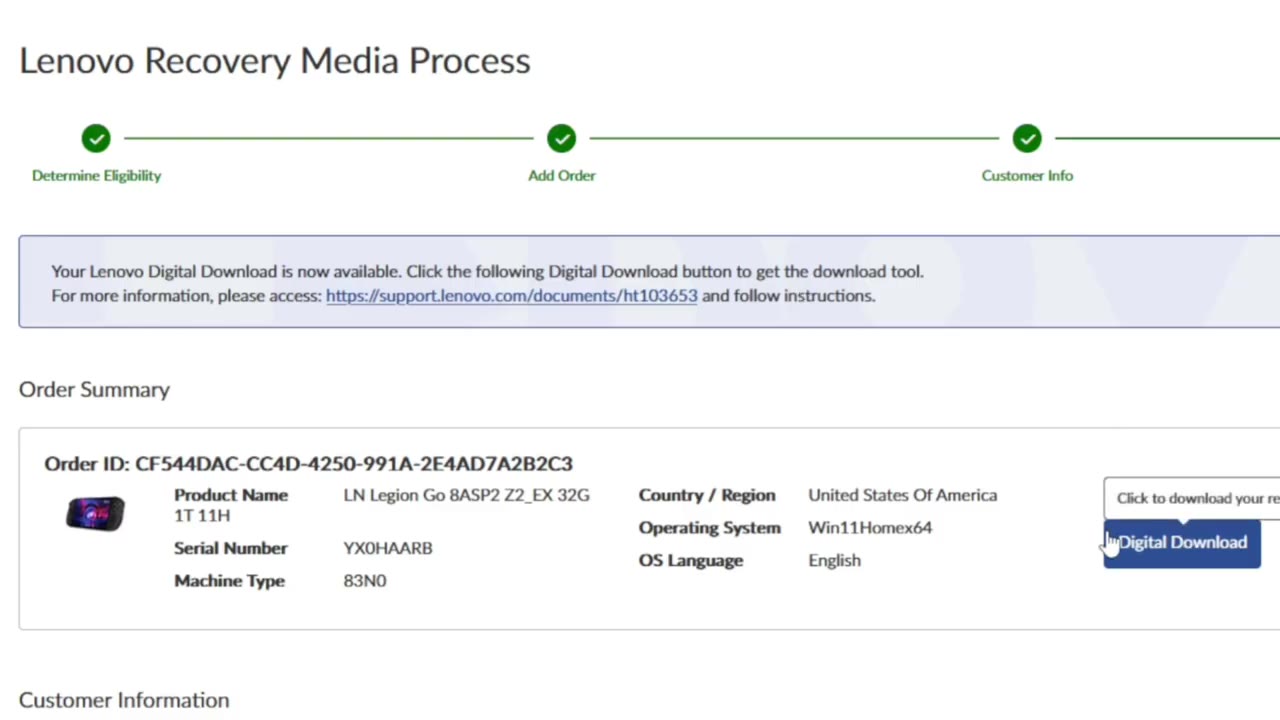Click the blue Digital Download button
The image size is (1280, 720).
[x=1182, y=543]
